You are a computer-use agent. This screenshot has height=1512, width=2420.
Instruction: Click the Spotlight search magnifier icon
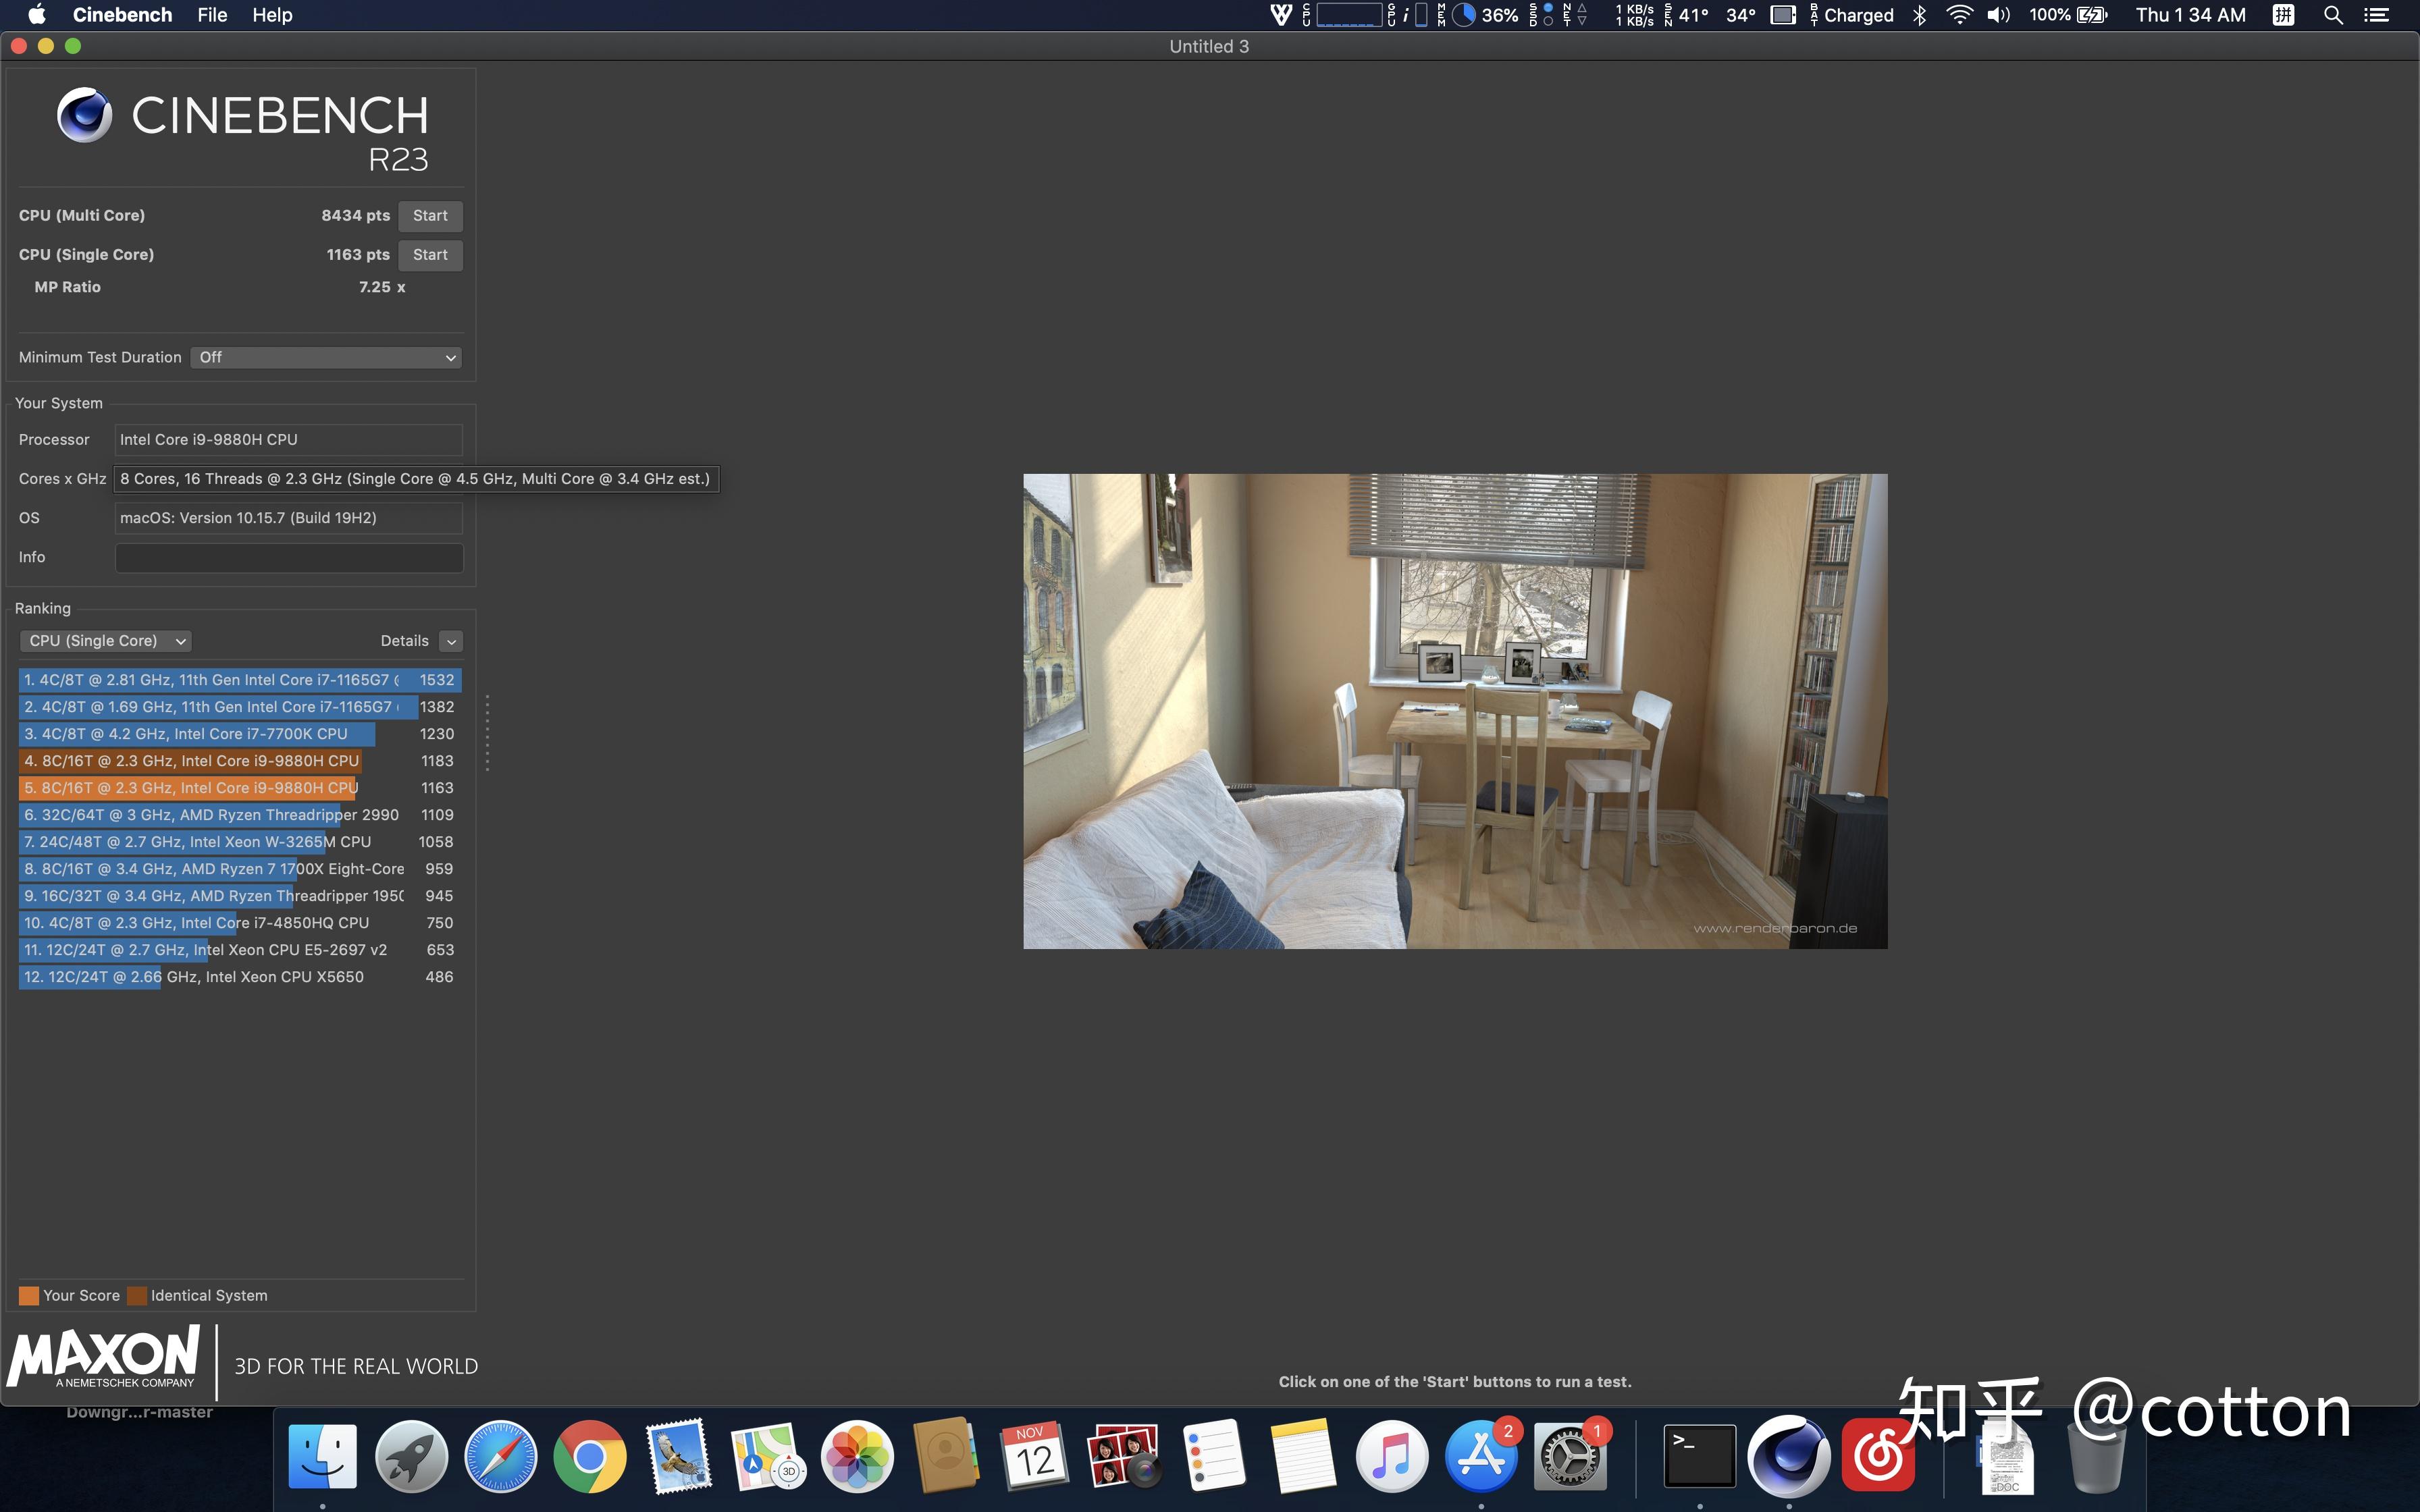click(x=2332, y=15)
